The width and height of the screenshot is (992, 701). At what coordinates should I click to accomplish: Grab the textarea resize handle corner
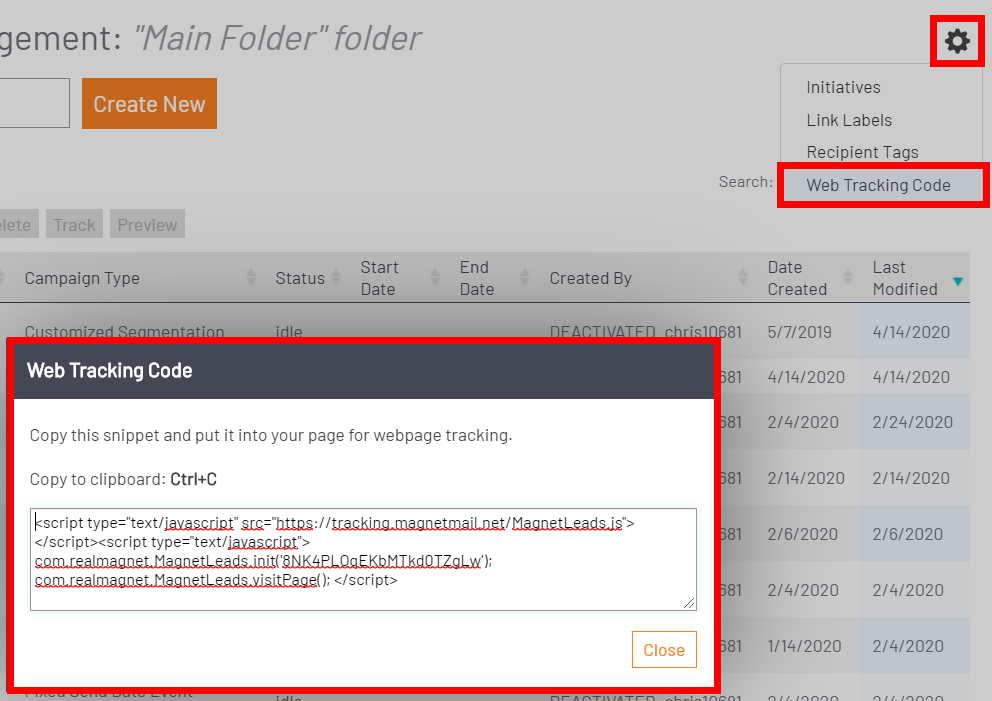690,604
